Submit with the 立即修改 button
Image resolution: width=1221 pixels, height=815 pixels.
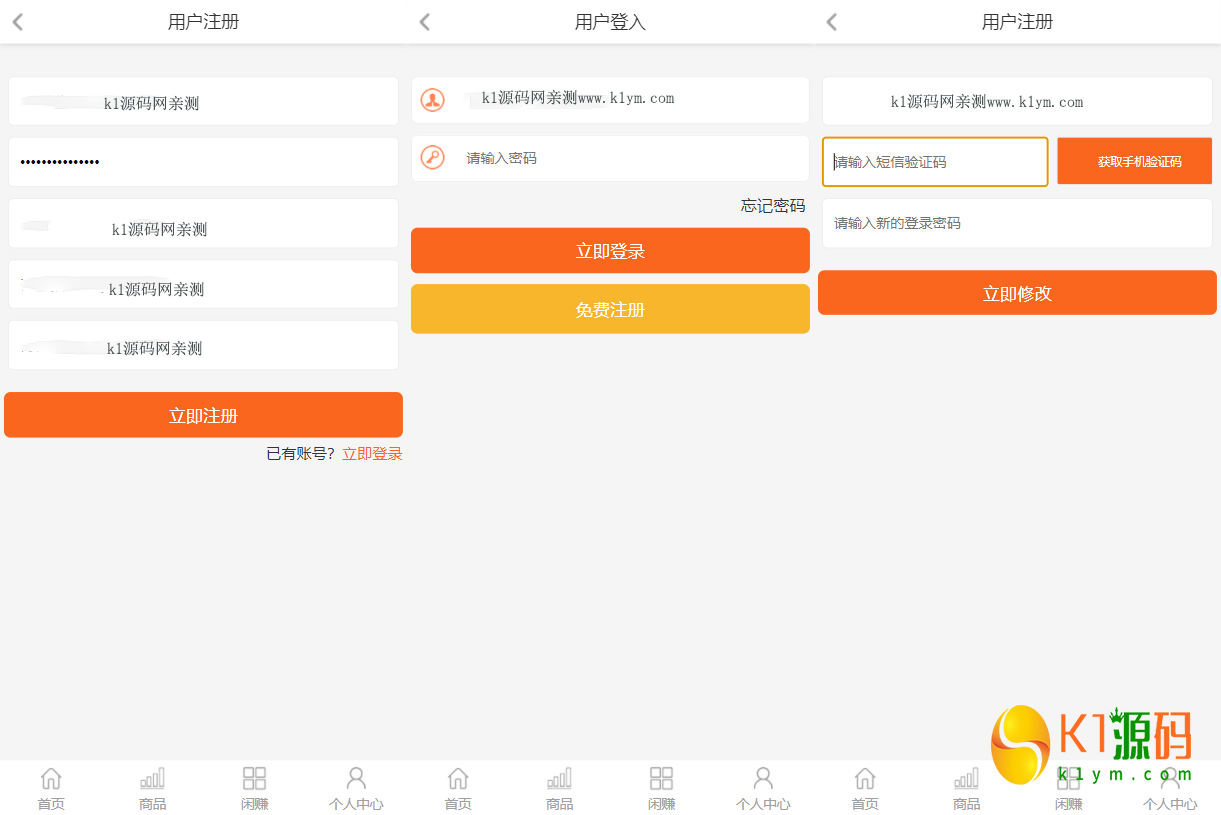[x=1017, y=293]
